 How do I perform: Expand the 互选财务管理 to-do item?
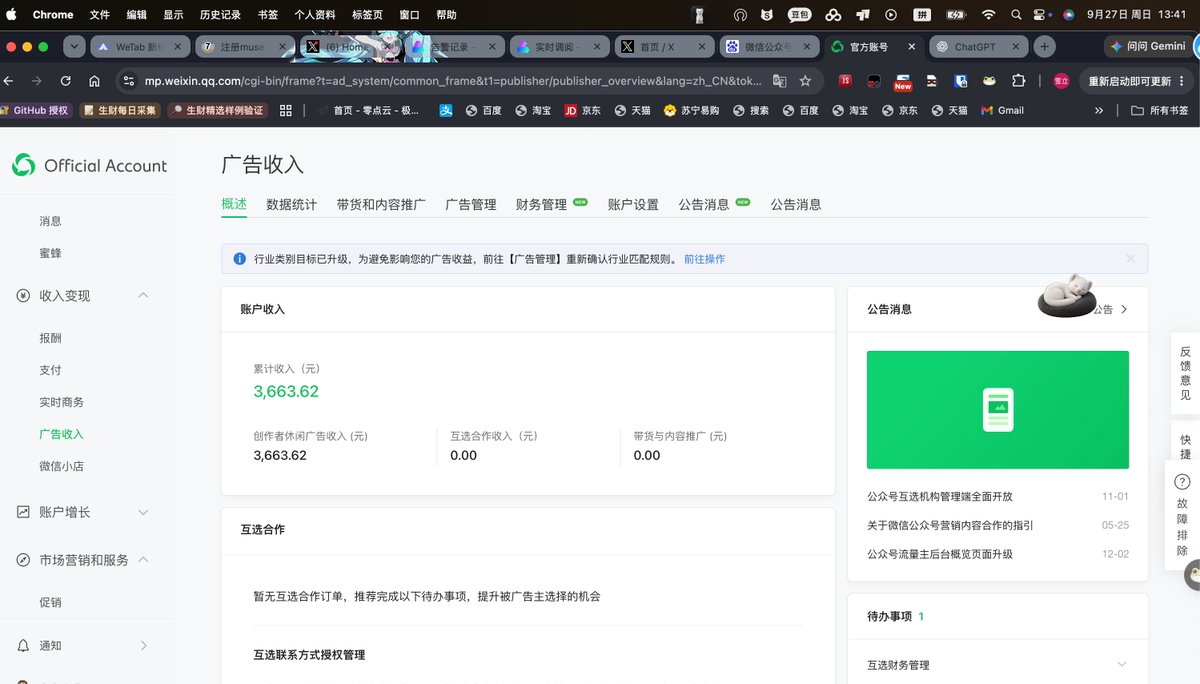click(x=1122, y=665)
